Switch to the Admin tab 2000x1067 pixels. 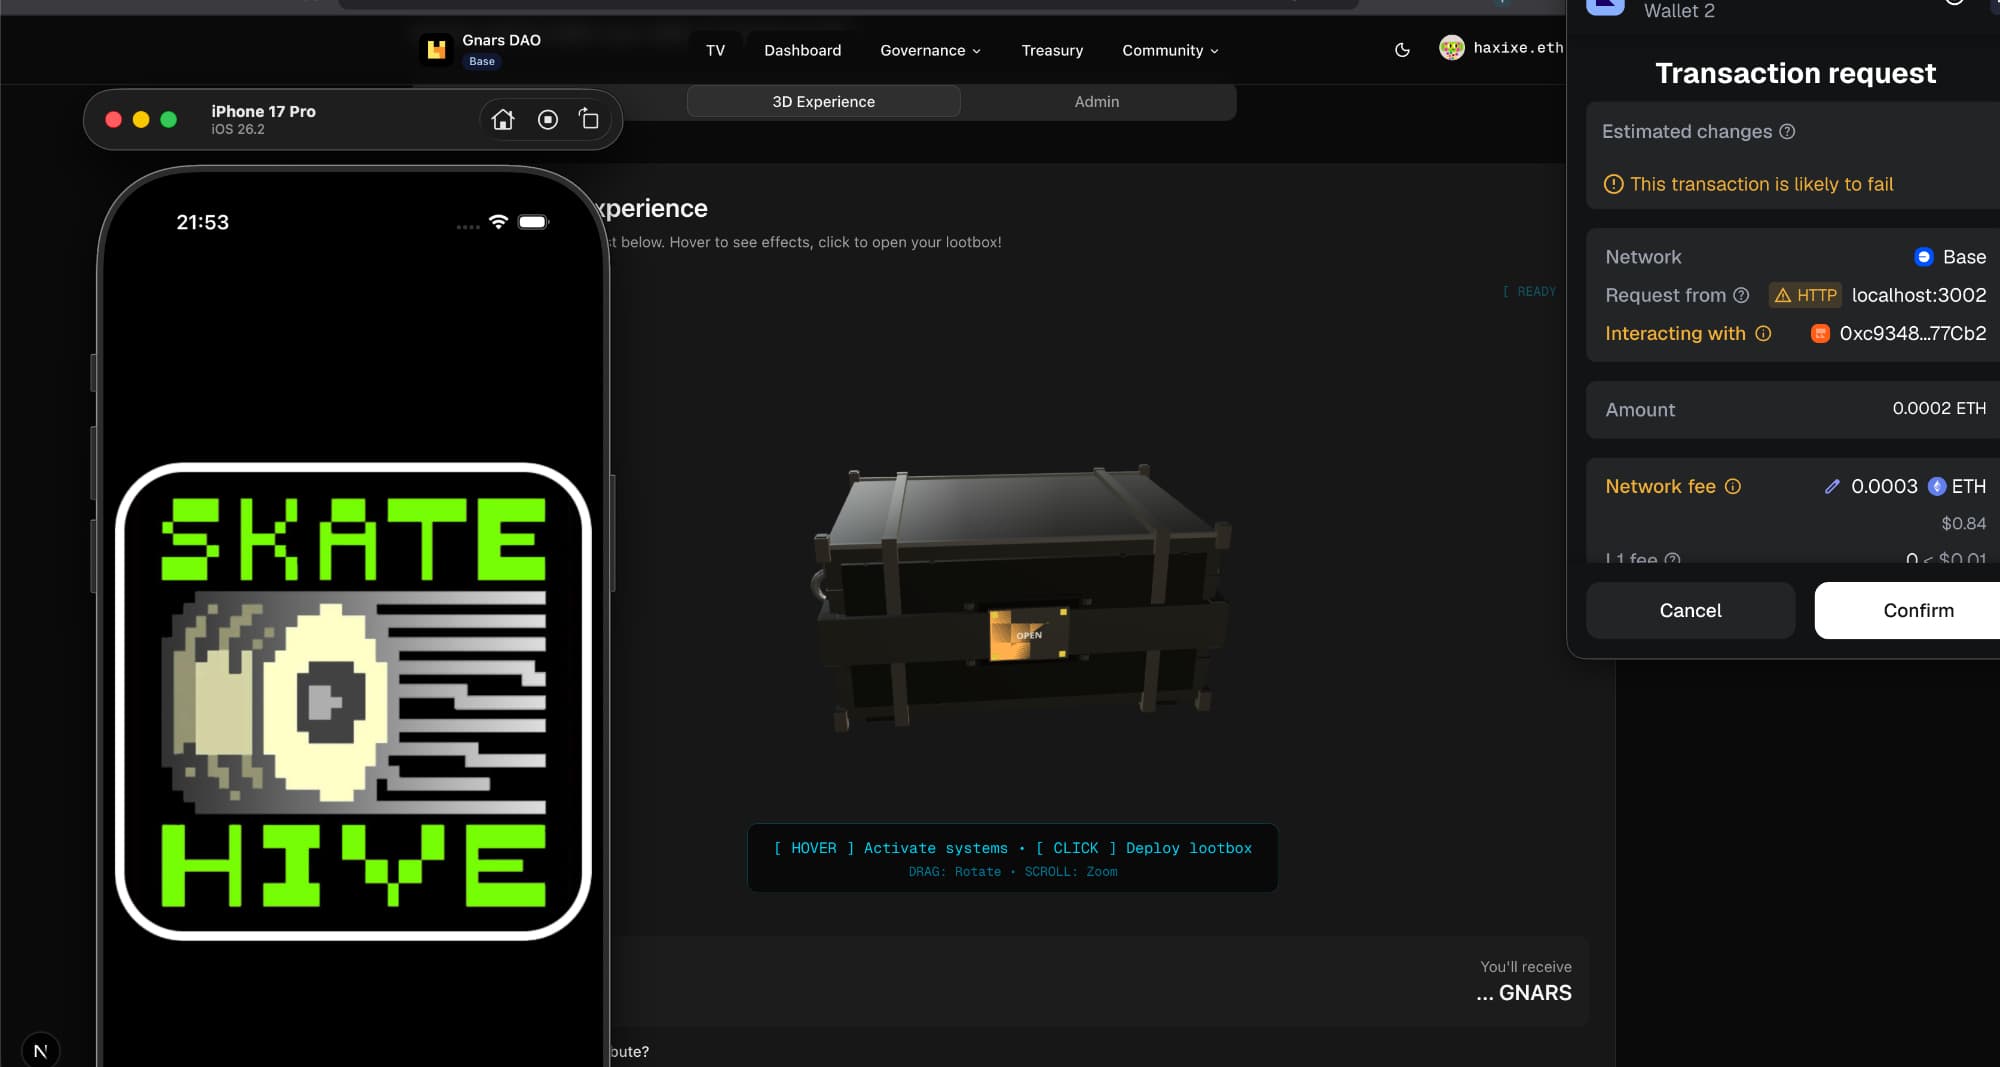click(1096, 102)
